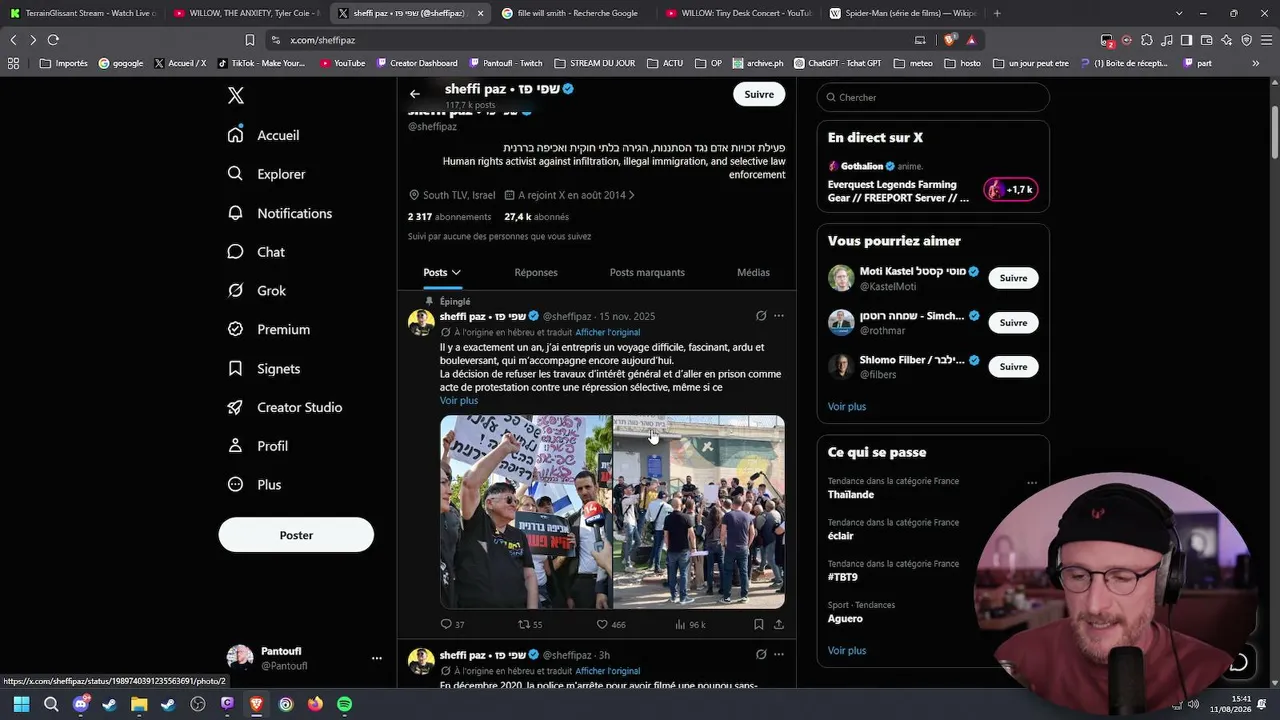Switch to Posts marquants tab
This screenshot has width=1280, height=720.
pos(647,272)
